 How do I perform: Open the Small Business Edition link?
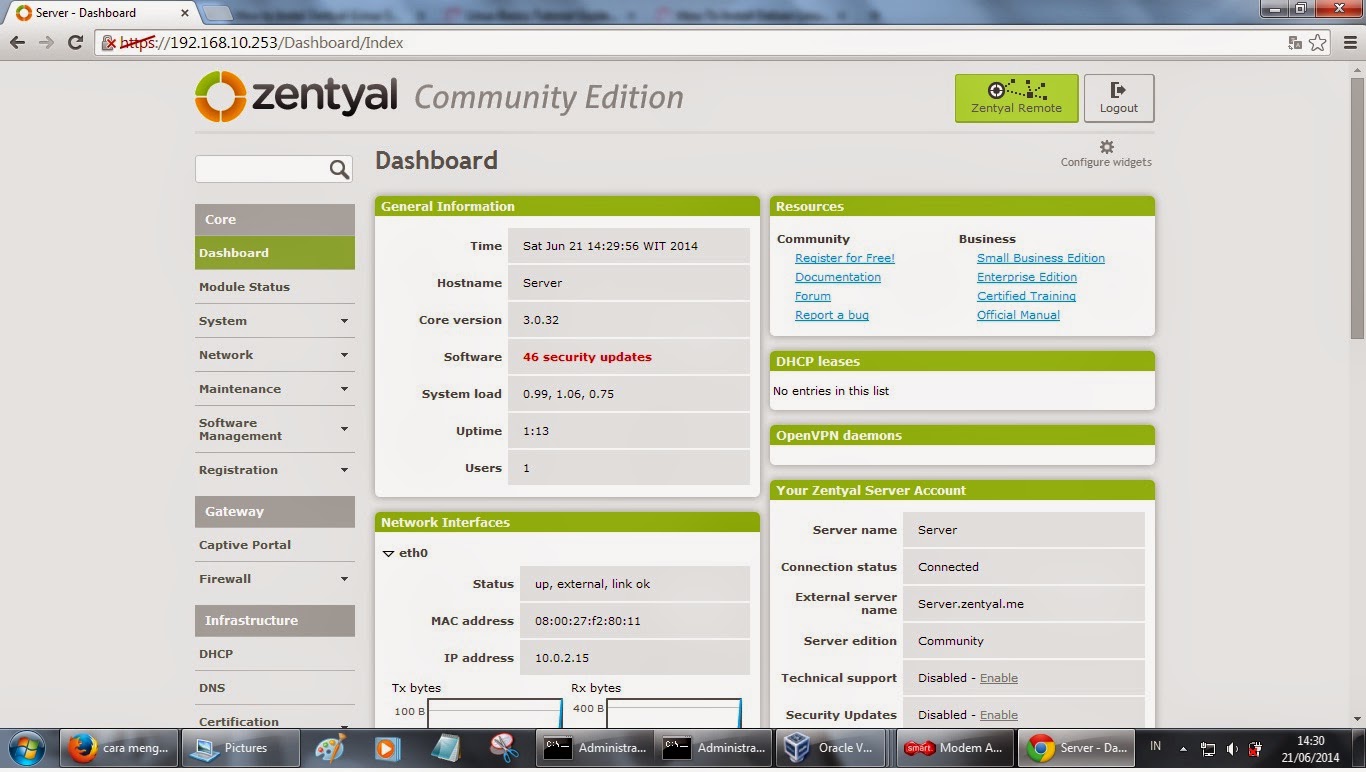point(1041,258)
